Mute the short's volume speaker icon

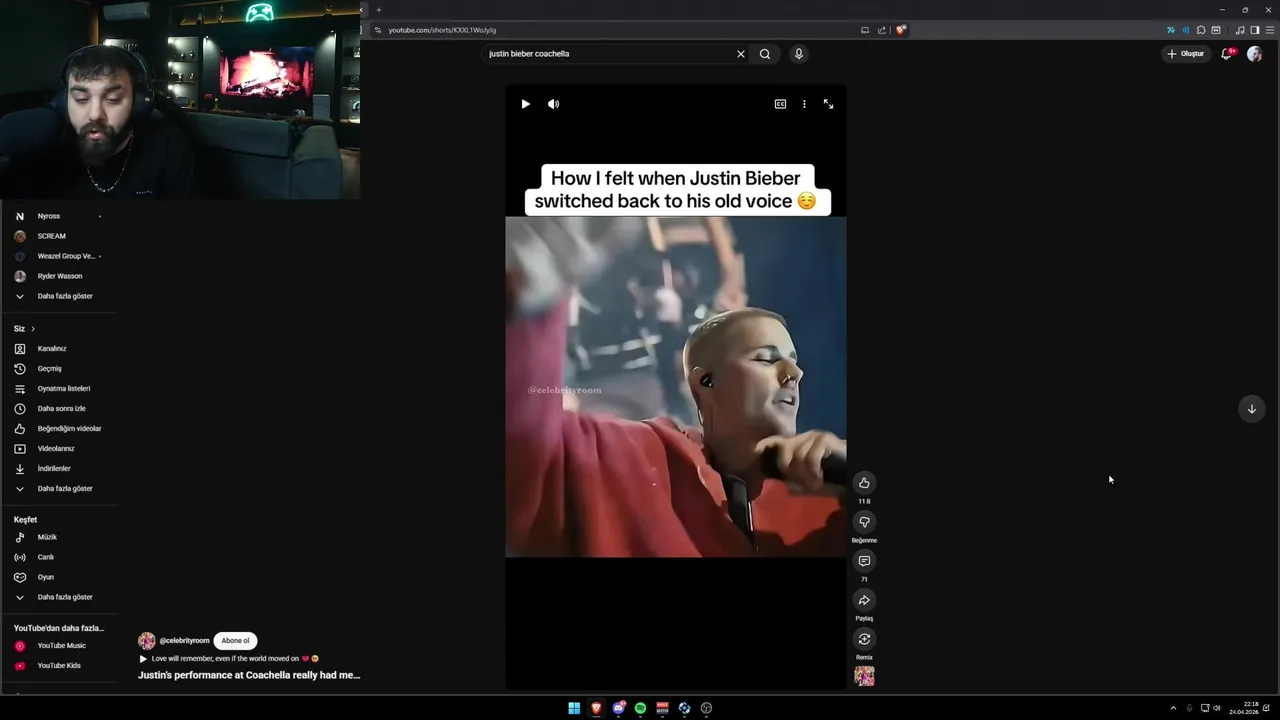coord(553,104)
